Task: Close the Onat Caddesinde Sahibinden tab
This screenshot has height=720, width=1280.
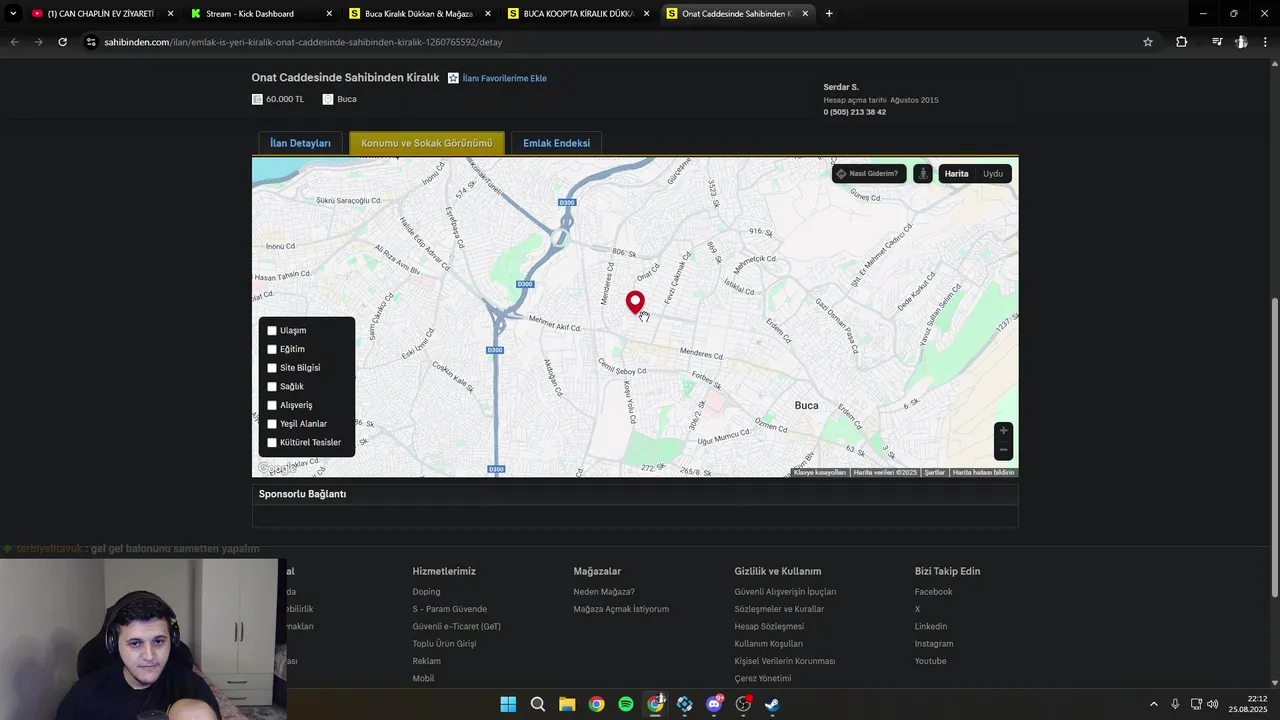Action: (x=804, y=14)
